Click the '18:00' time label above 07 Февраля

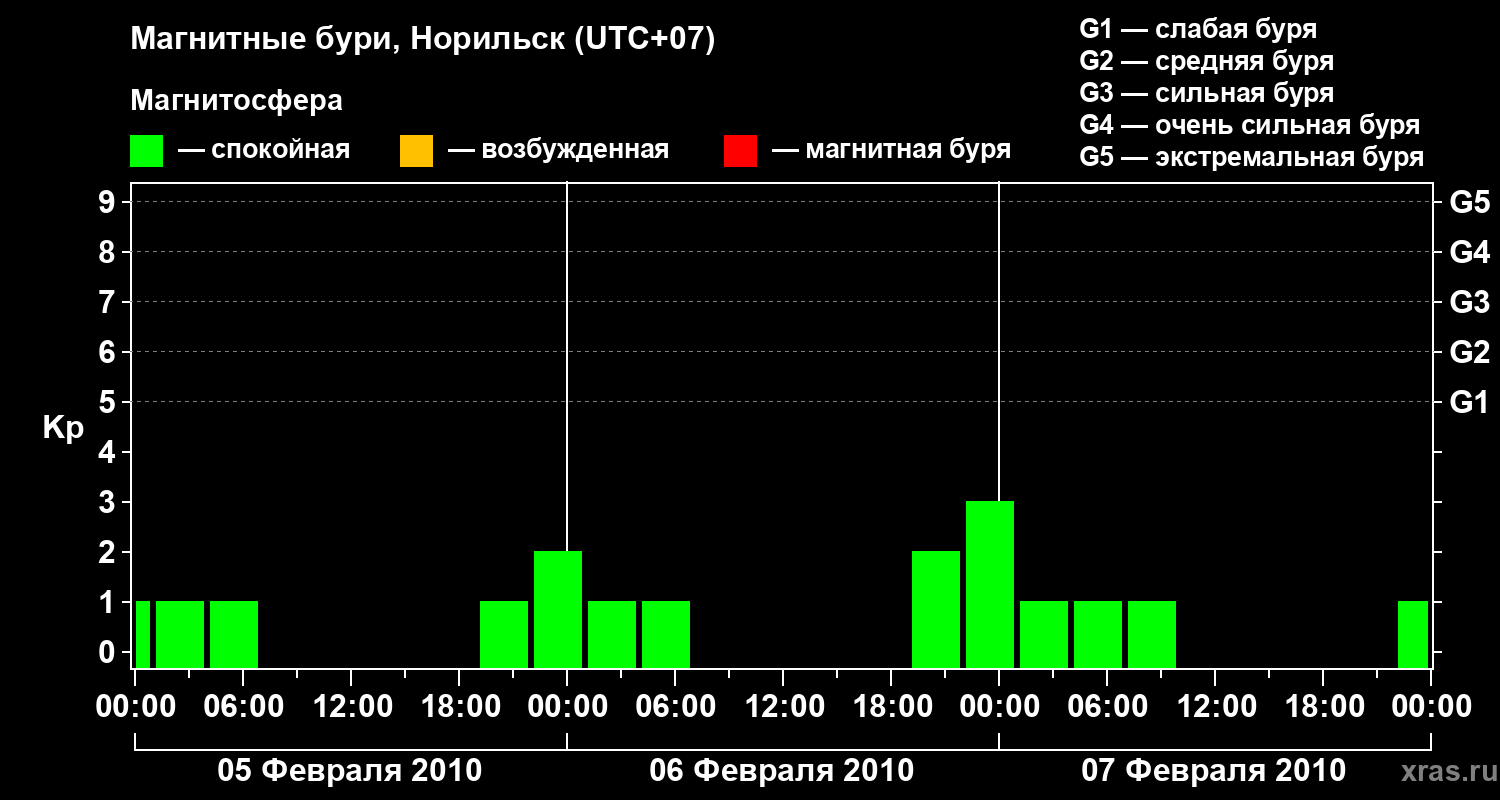(x=1323, y=707)
